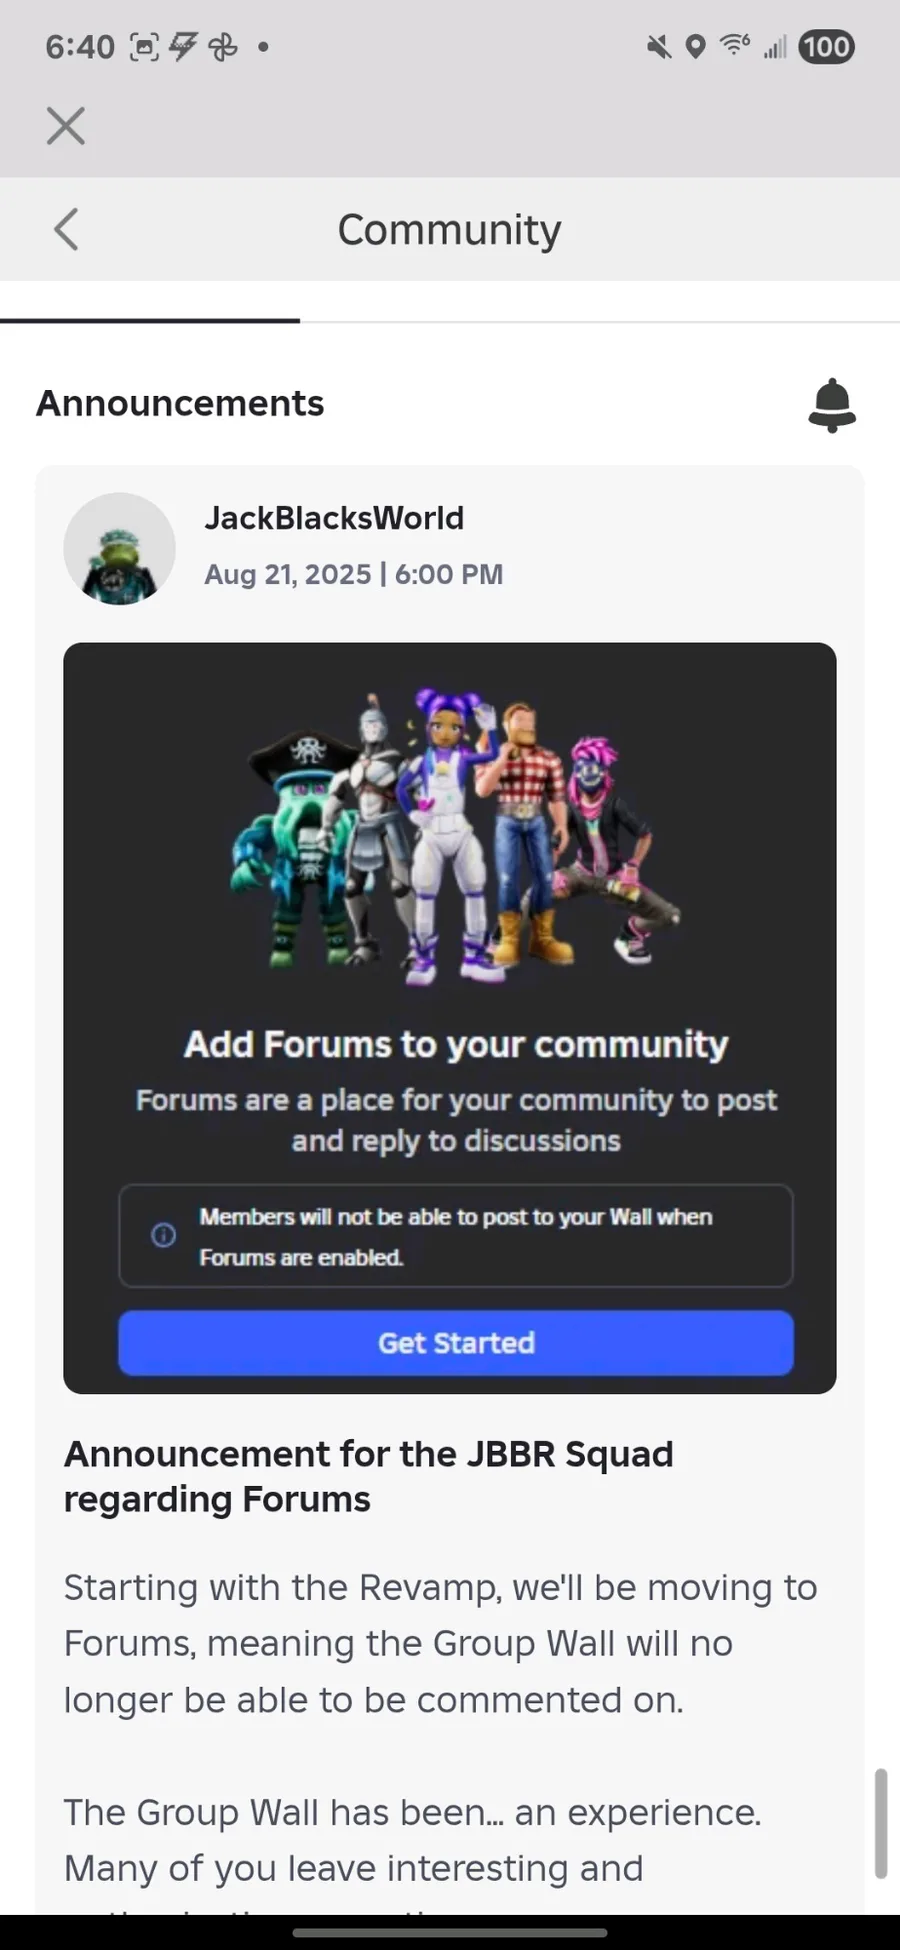This screenshot has height=1950, width=900.
Task: Click the page scrollbar handle on right
Action: pyautogui.click(x=880, y=1823)
